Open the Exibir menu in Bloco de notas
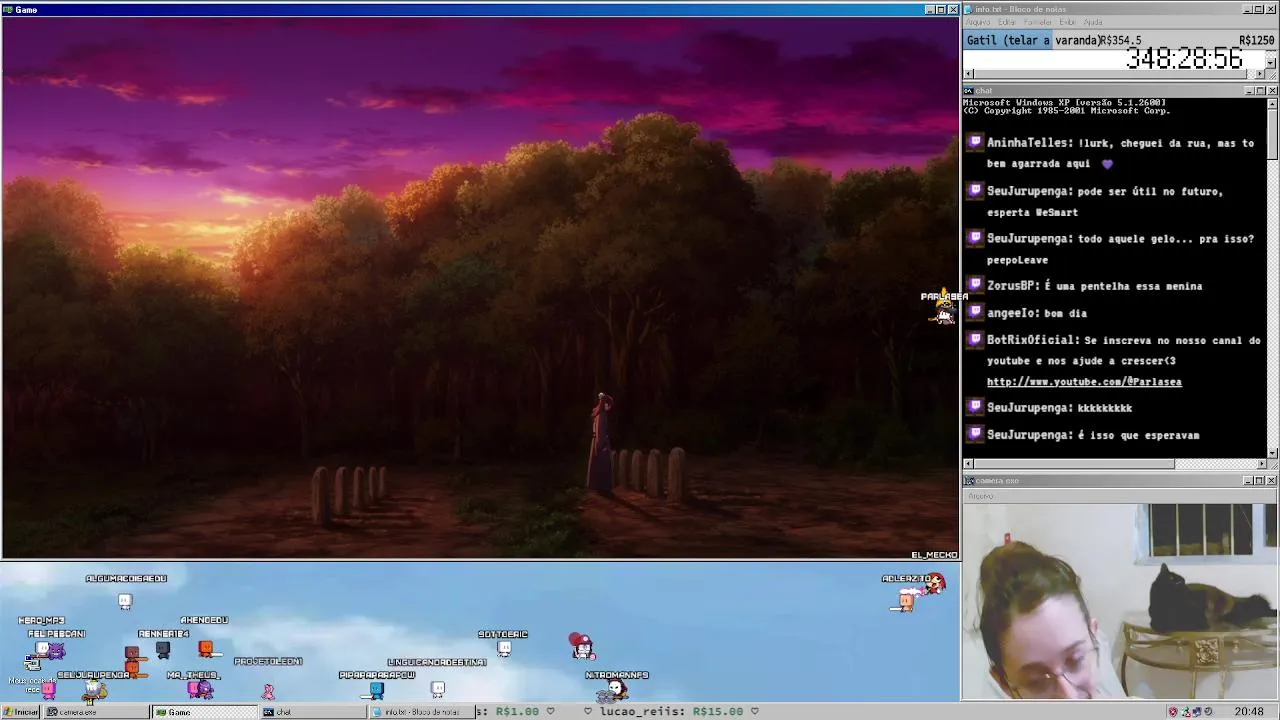 [x=1068, y=22]
